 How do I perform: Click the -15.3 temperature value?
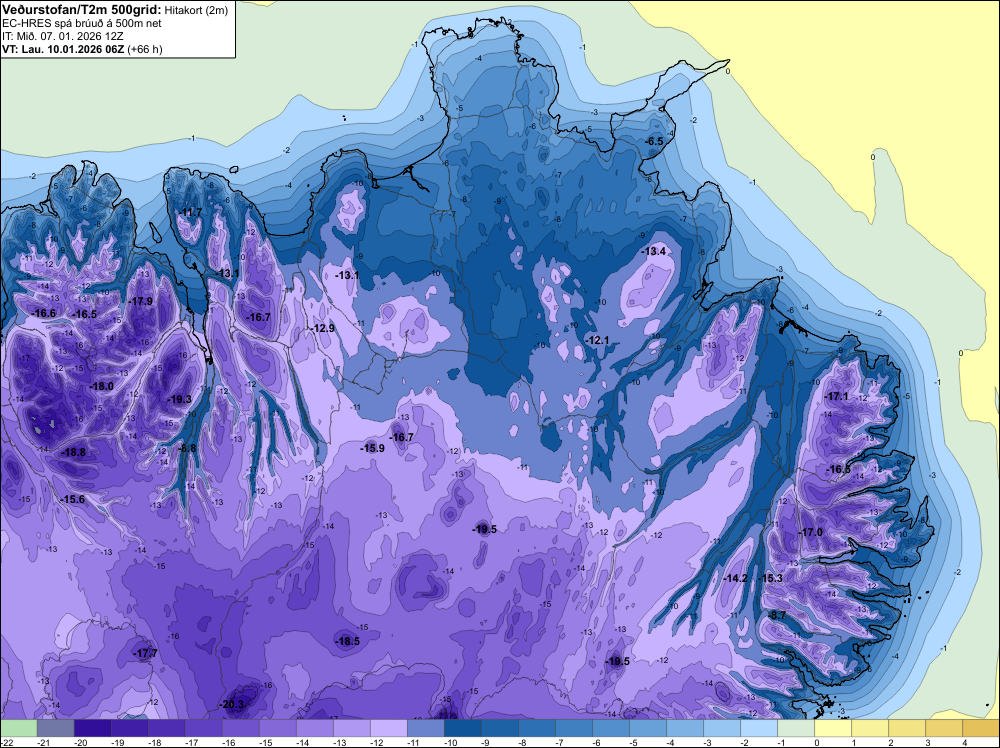[770, 578]
